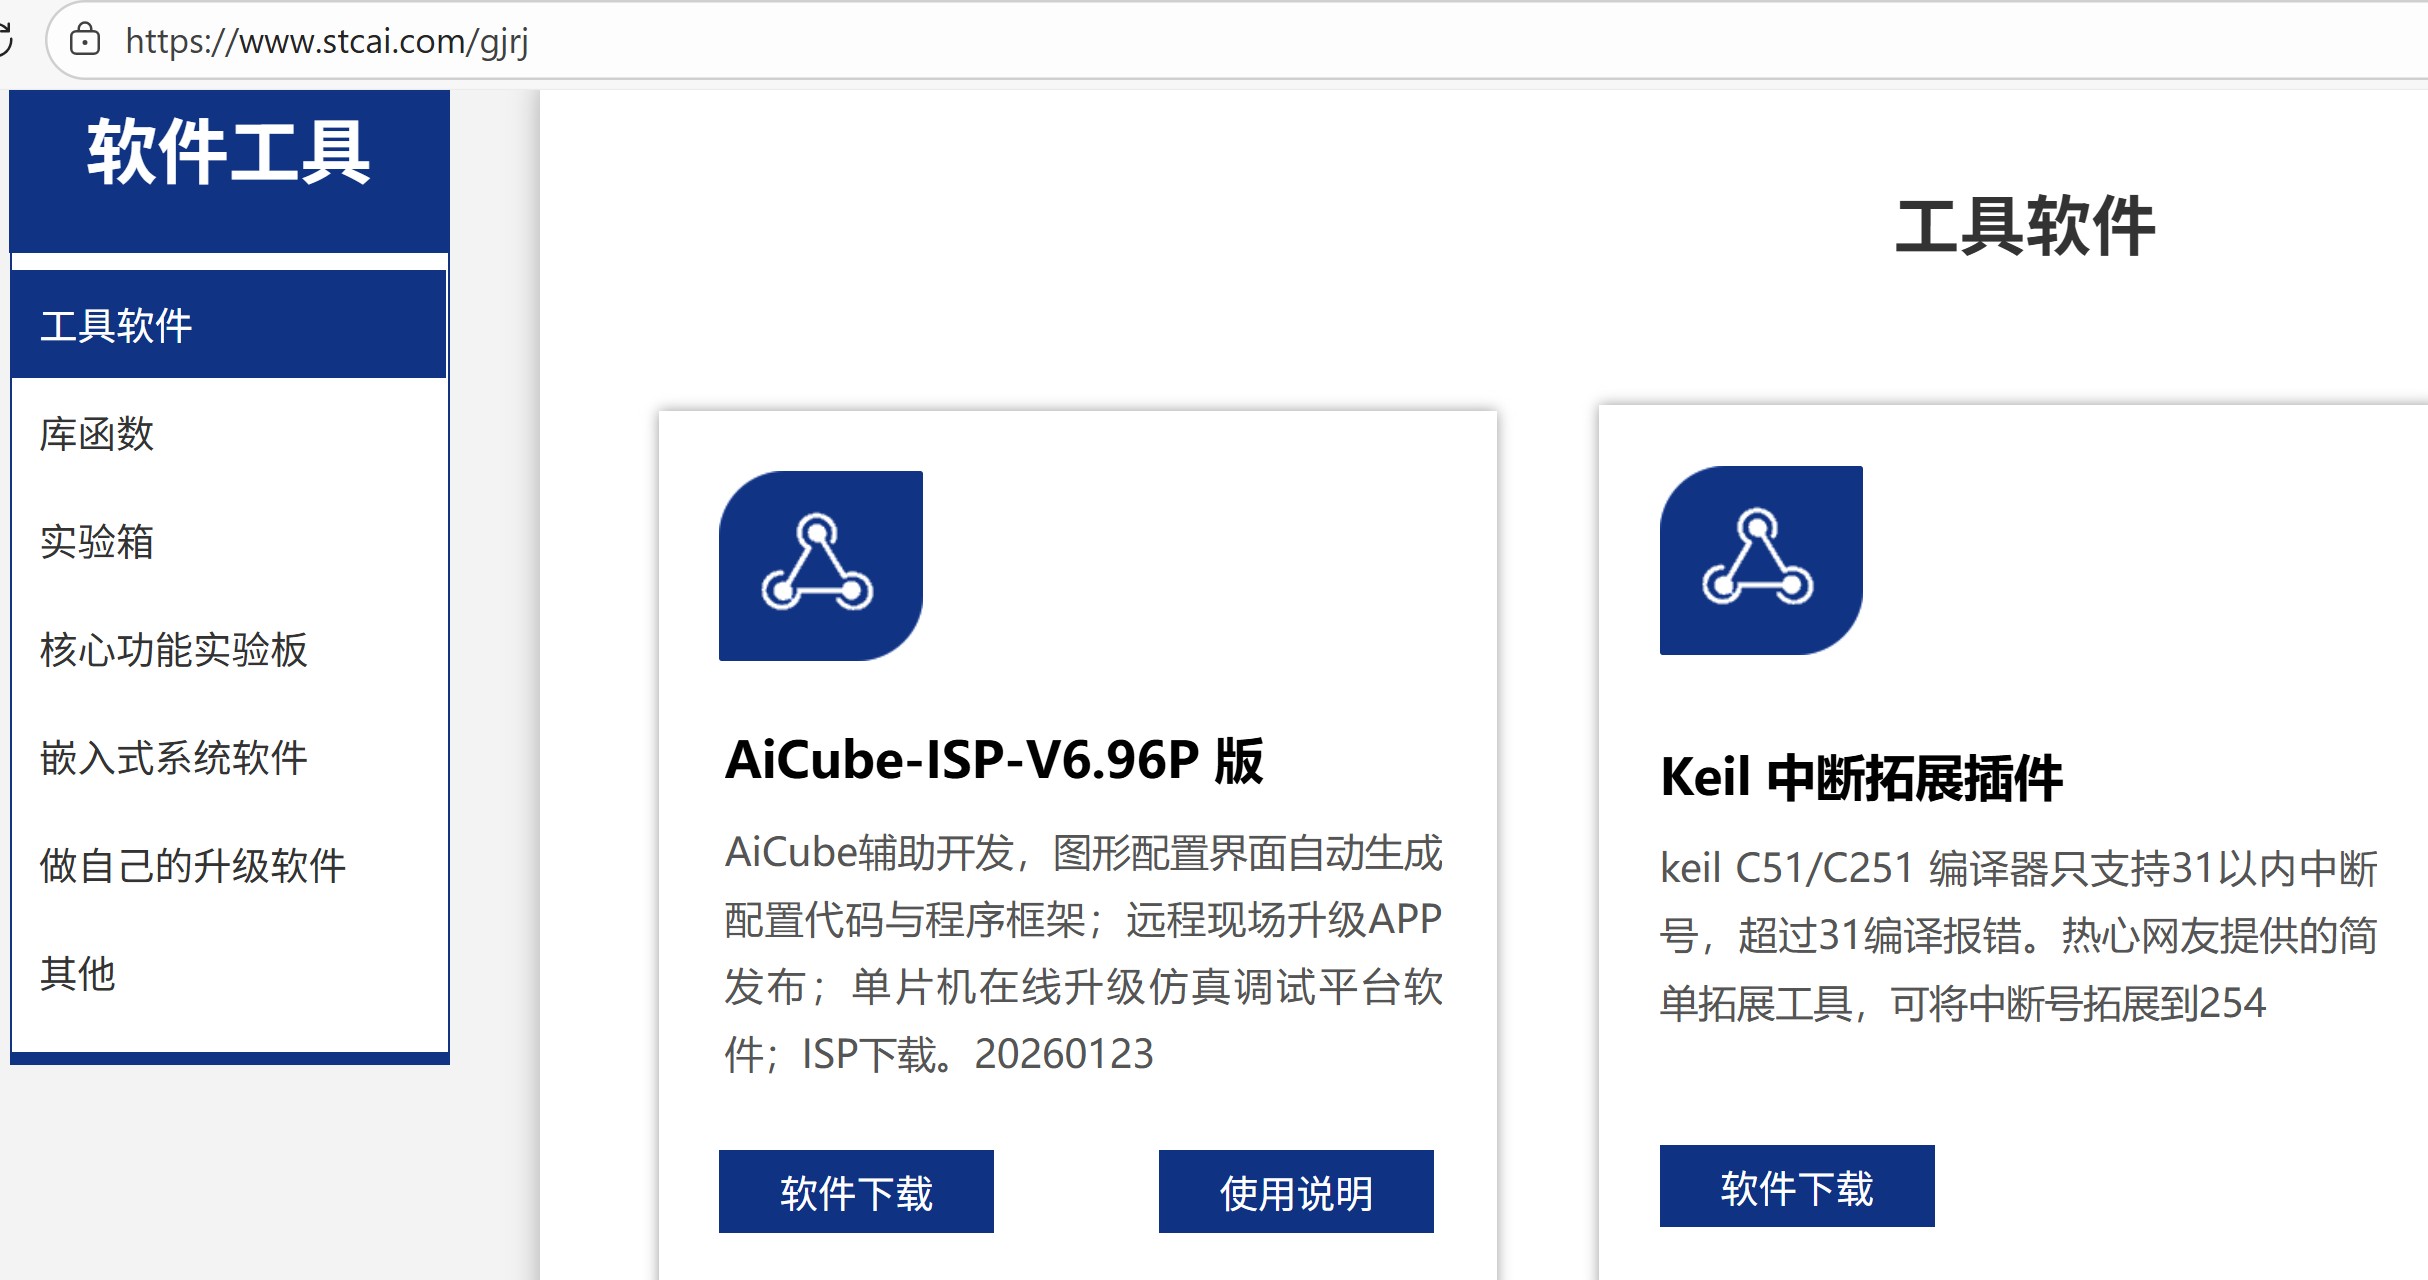Download AiCube-ISP via 软件下载 button
The image size is (2428, 1280).
[856, 1191]
